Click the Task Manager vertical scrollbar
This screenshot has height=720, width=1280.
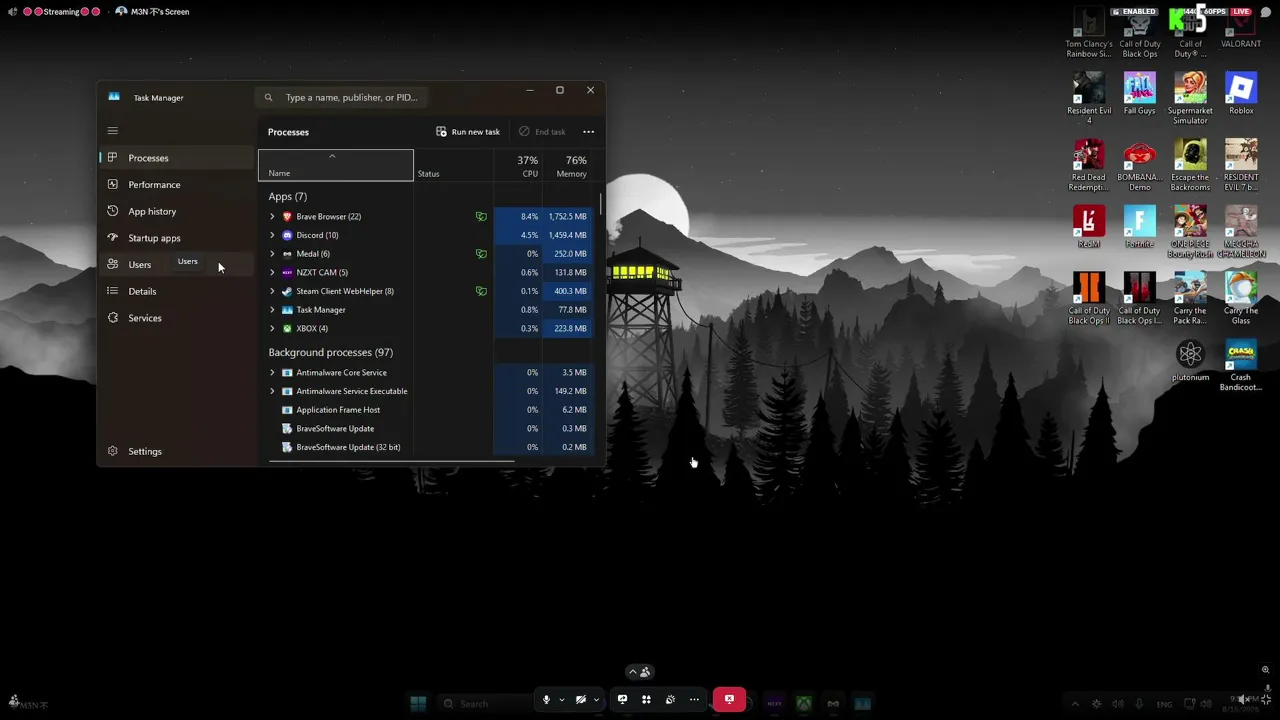(x=601, y=204)
